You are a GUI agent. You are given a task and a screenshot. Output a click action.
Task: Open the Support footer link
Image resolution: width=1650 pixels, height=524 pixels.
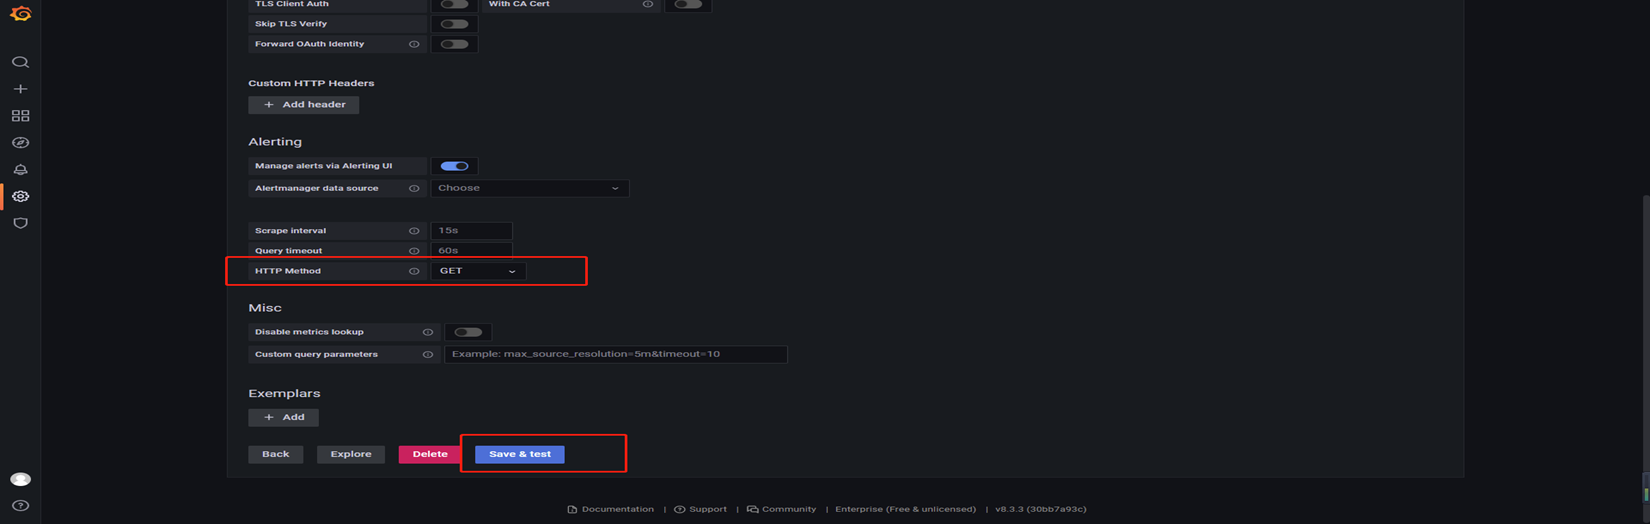pyautogui.click(x=701, y=509)
